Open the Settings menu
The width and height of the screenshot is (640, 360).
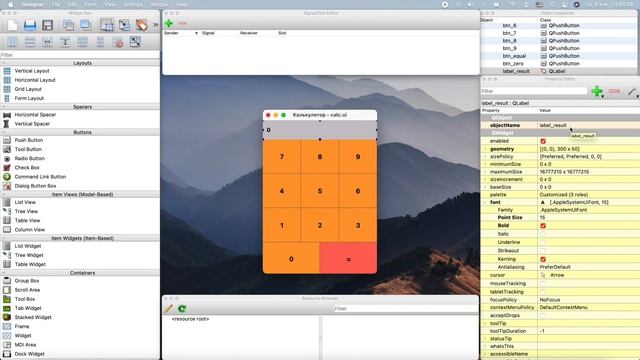point(133,4)
